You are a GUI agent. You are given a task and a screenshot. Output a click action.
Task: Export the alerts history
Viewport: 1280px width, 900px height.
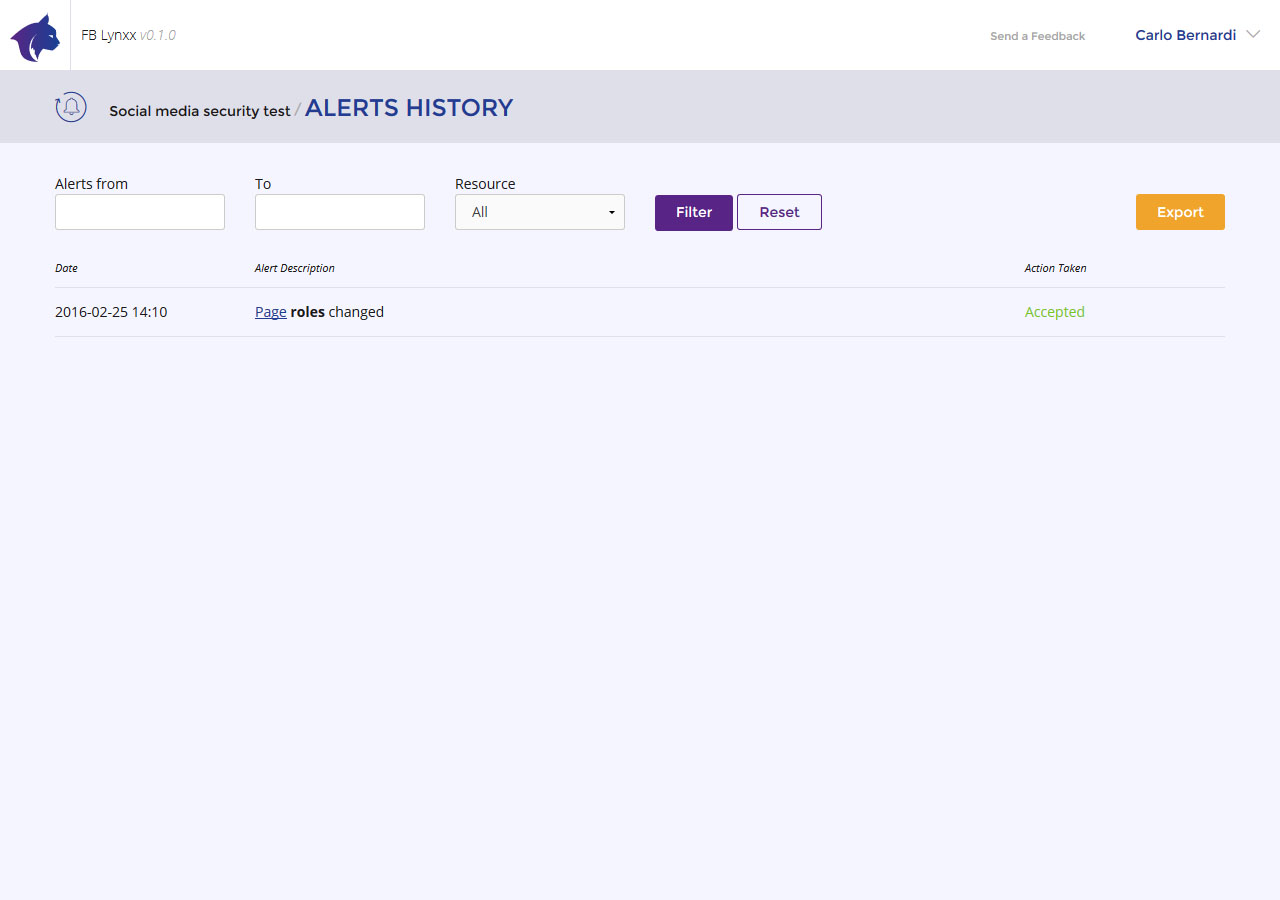[x=1180, y=212]
